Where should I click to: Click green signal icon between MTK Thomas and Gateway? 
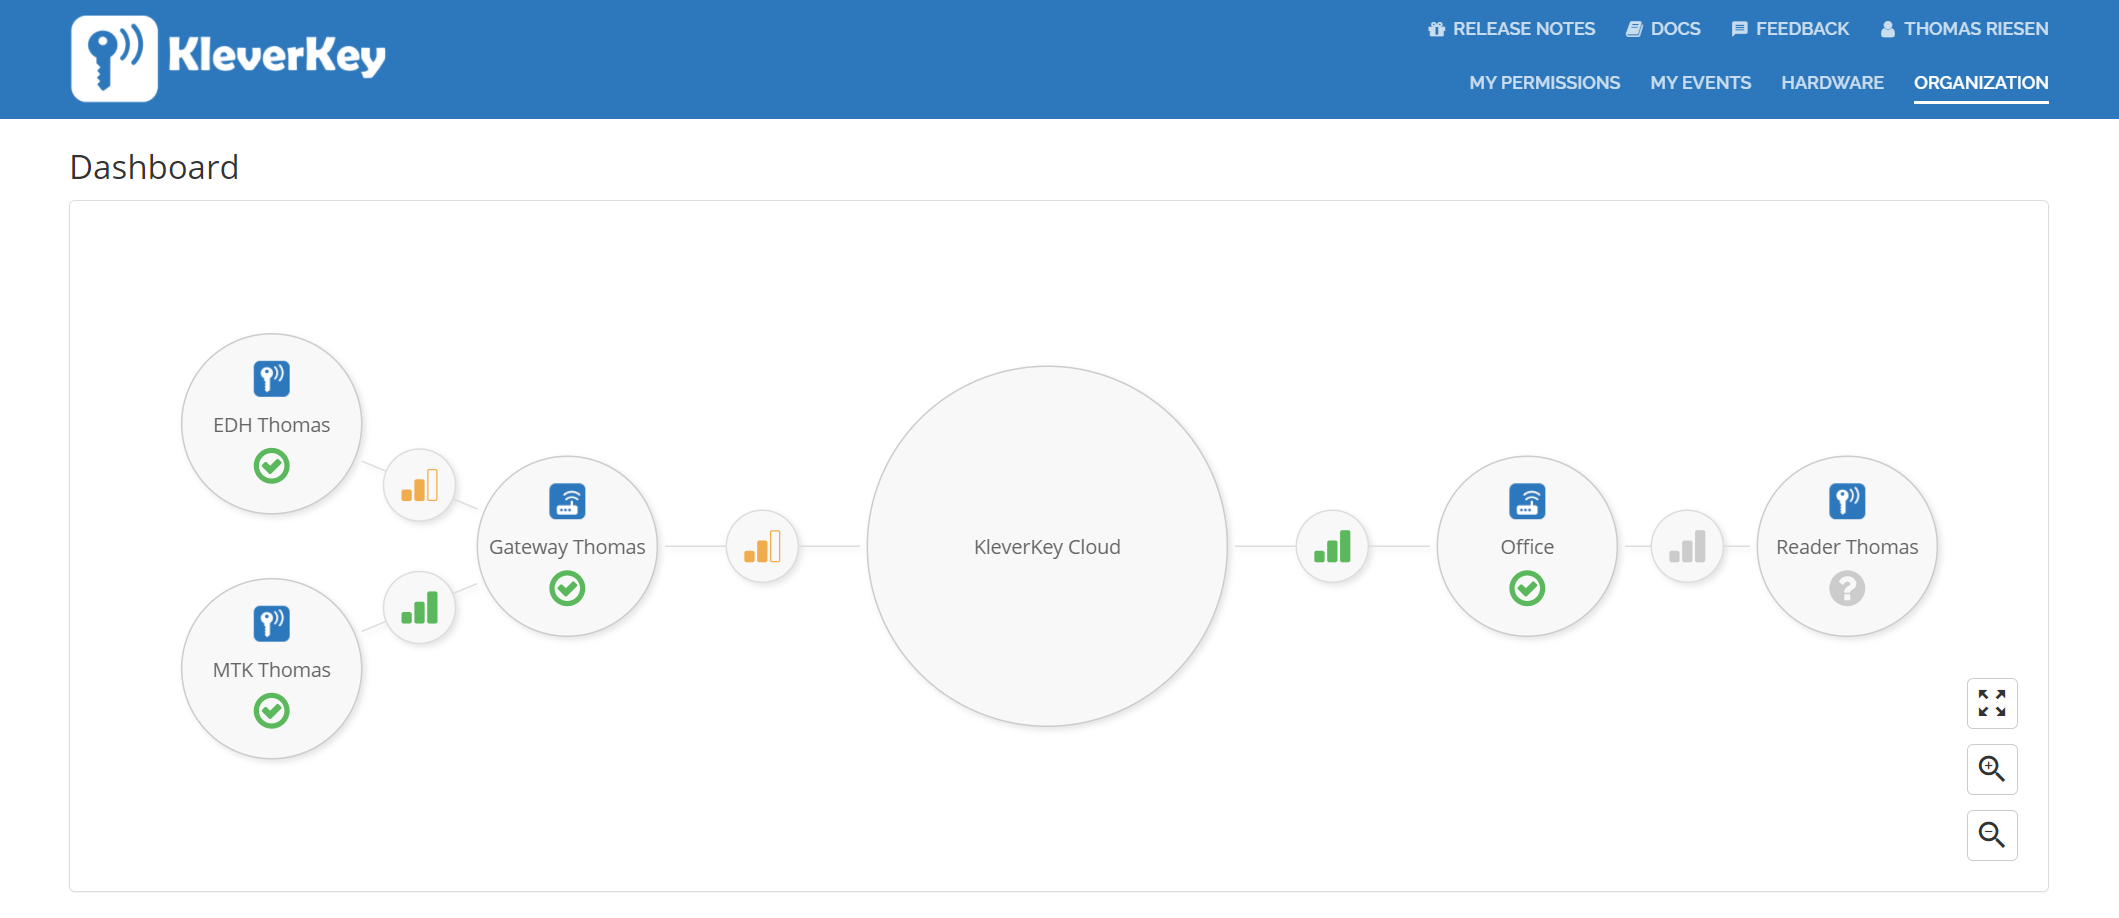[419, 607]
